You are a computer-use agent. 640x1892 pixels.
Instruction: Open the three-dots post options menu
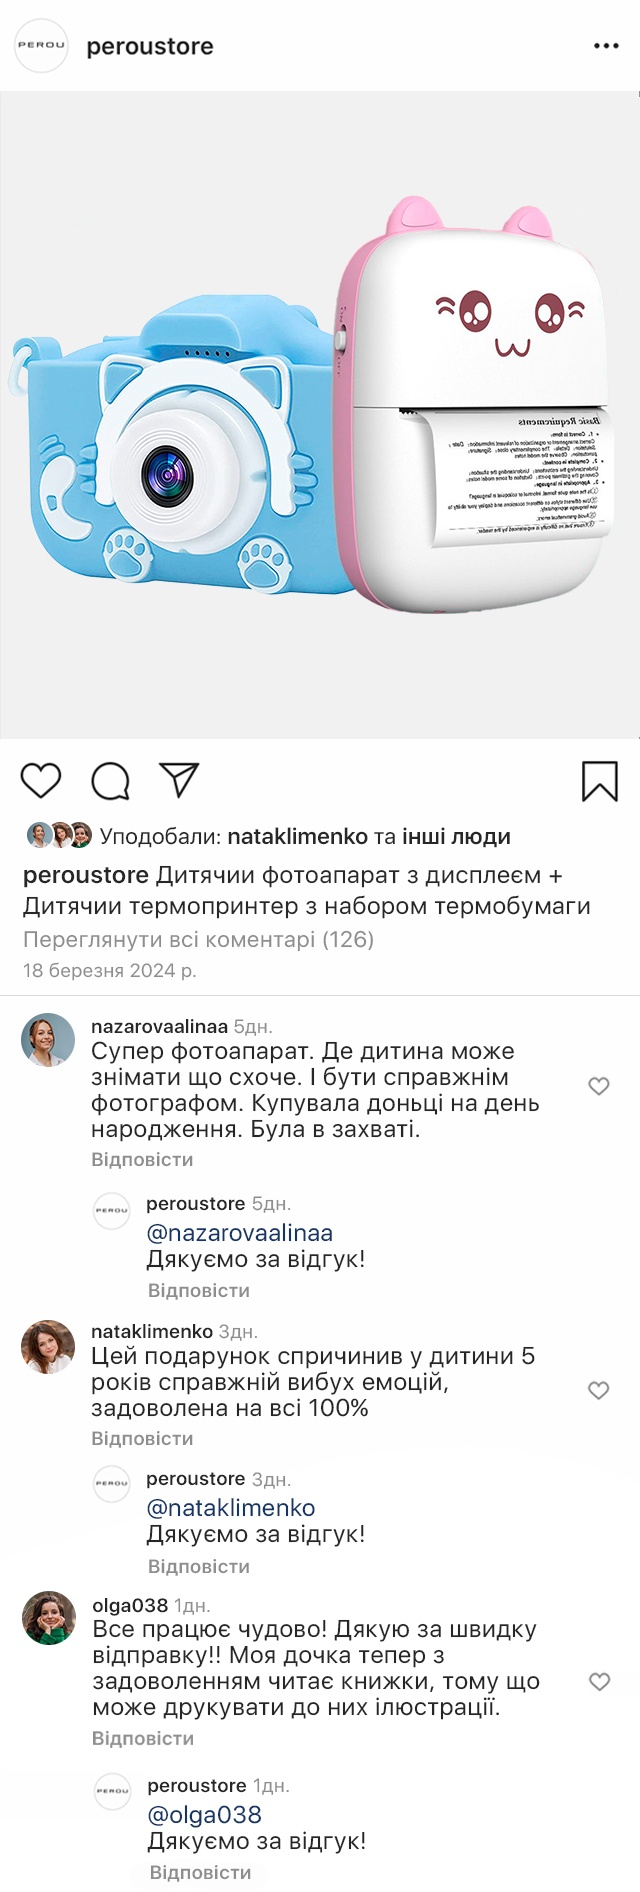[x=606, y=46]
